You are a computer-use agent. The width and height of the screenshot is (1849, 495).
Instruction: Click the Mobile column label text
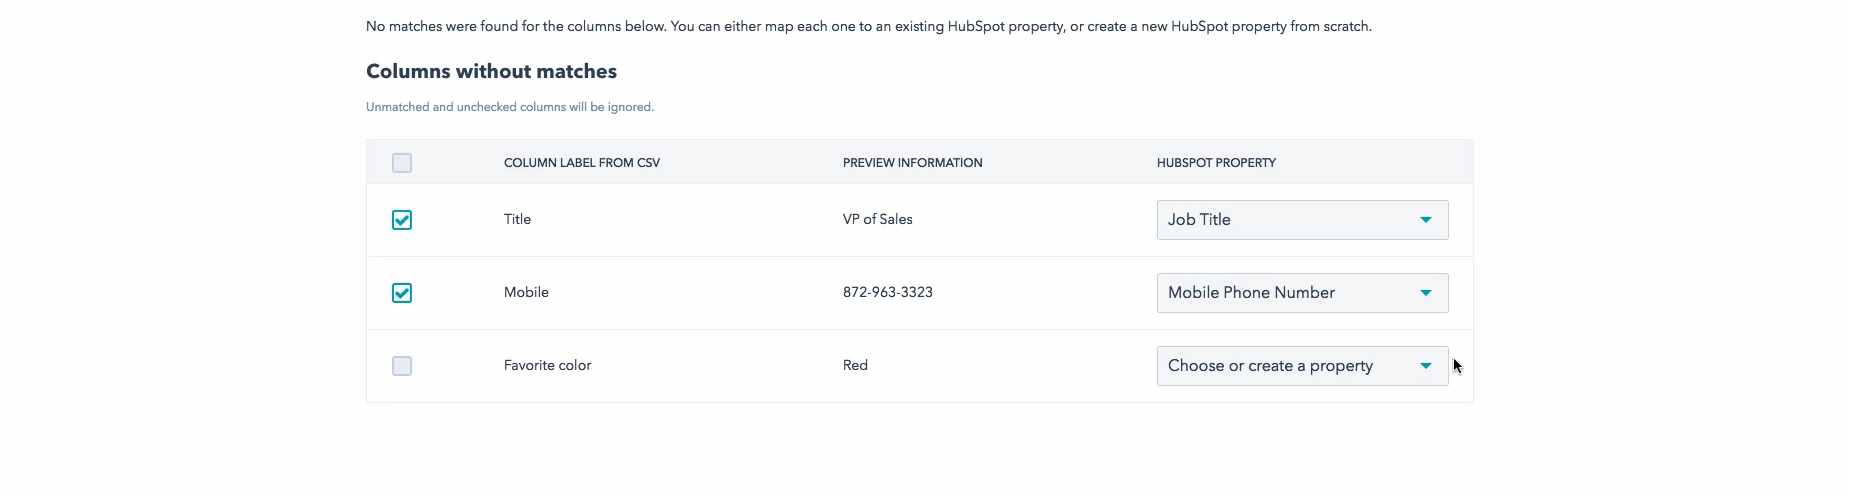point(526,293)
